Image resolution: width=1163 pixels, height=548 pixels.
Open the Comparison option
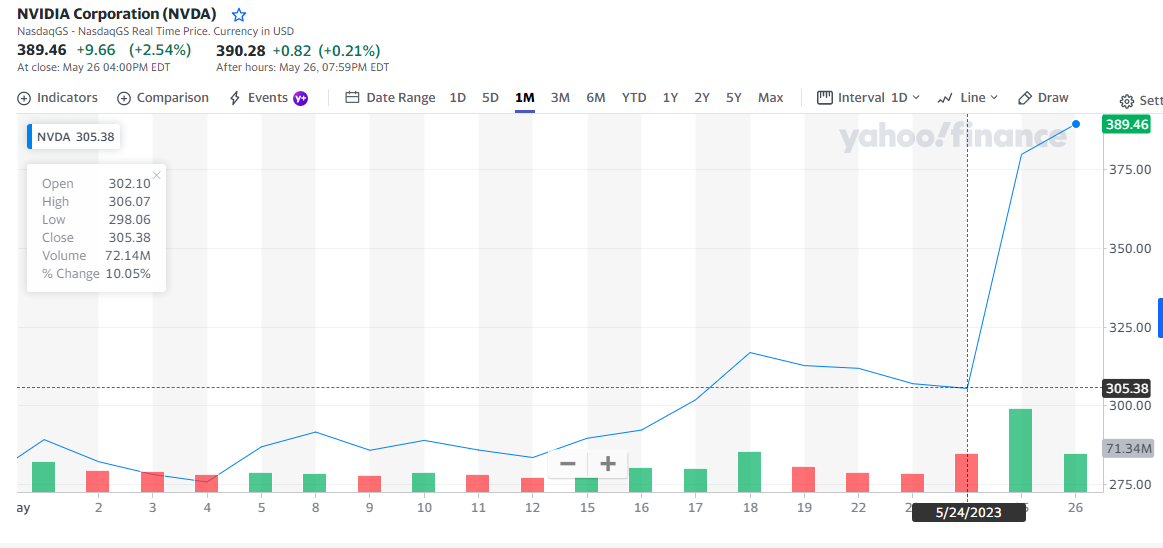tap(163, 98)
